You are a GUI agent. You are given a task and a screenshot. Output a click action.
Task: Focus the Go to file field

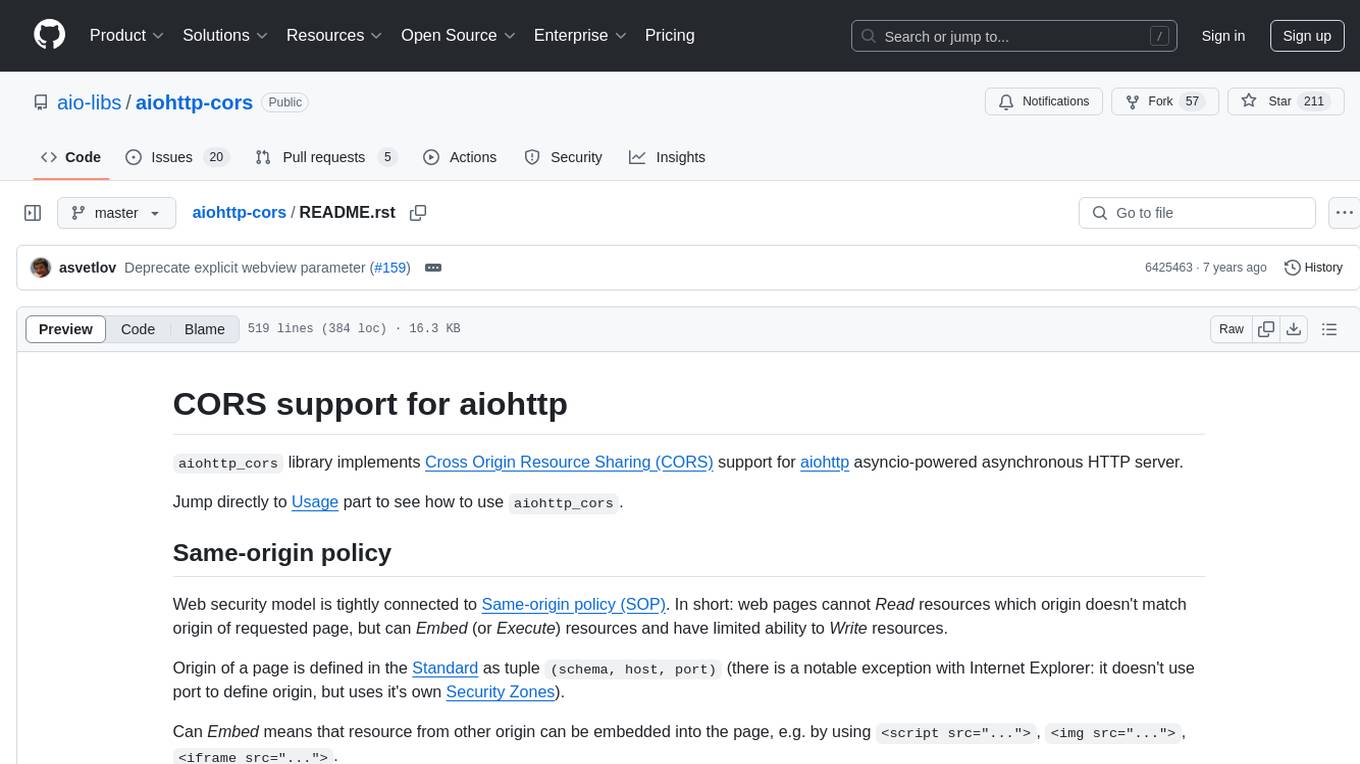click(1197, 213)
